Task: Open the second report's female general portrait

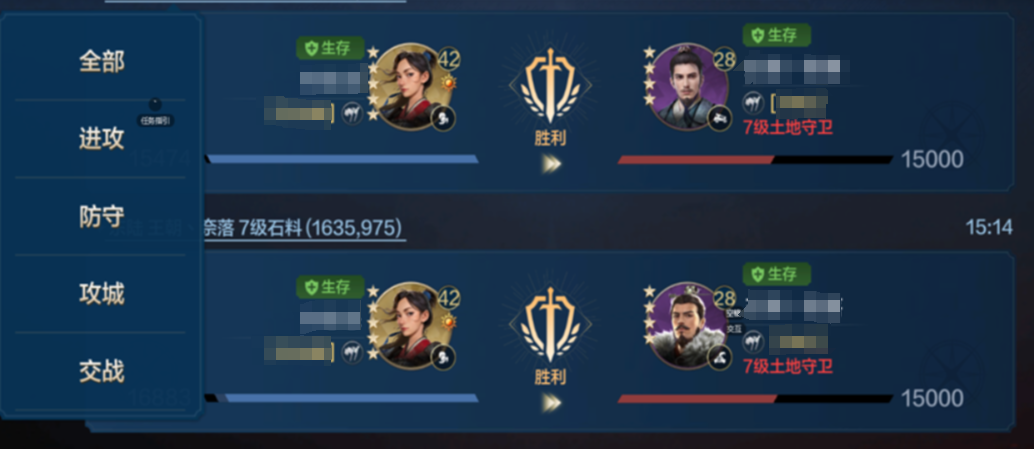Action: click(412, 326)
